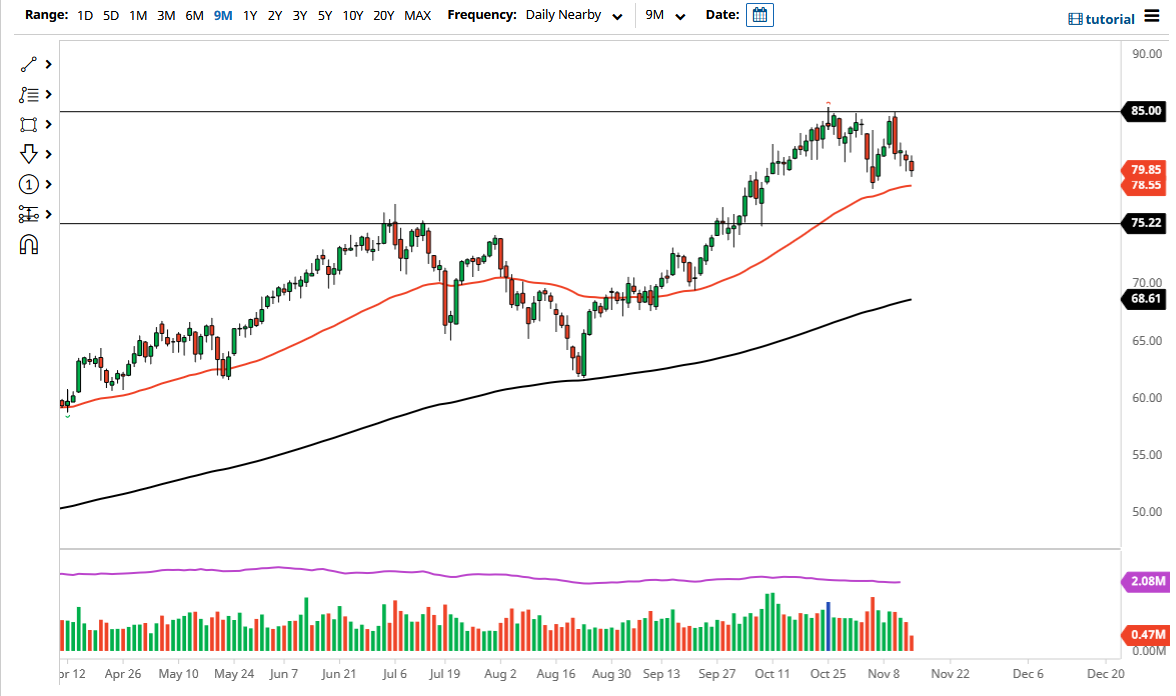Viewport: 1176px width, 696px height.
Task: Open the measurement tool in the sidebar
Action: pyautogui.click(x=29, y=213)
